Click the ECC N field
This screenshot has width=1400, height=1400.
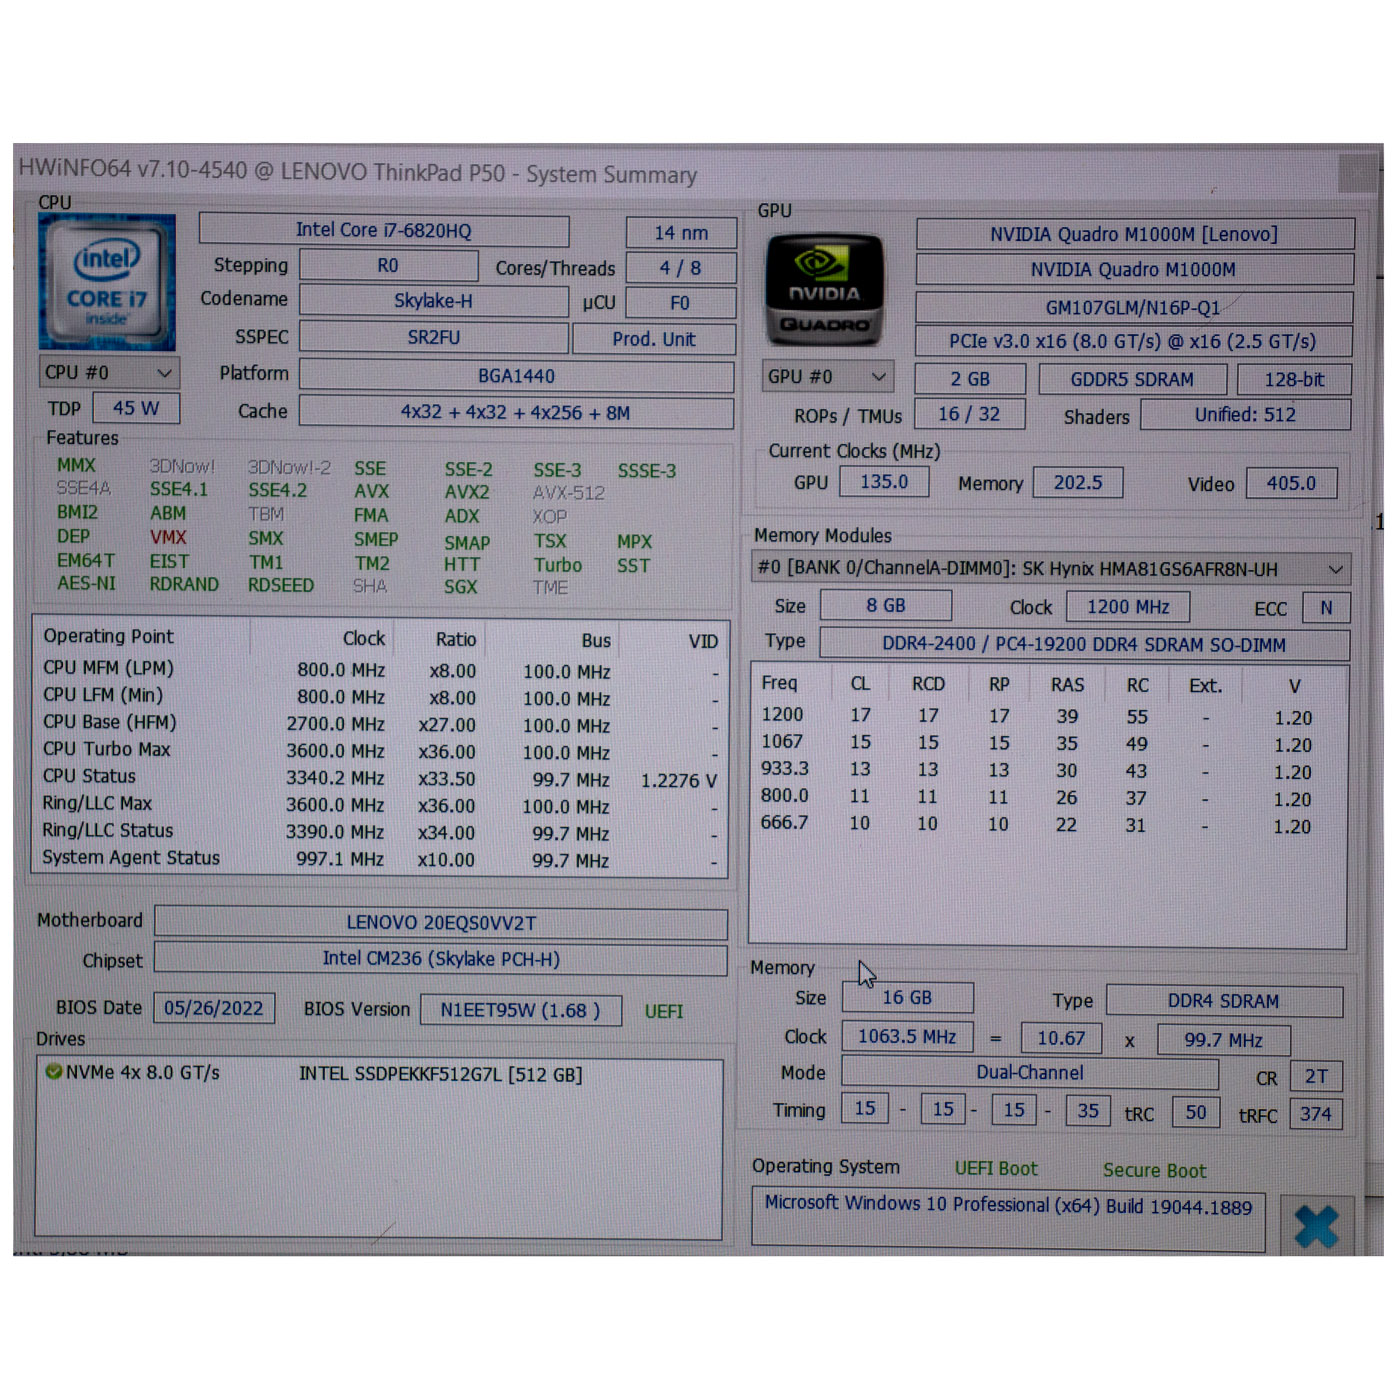(1326, 608)
